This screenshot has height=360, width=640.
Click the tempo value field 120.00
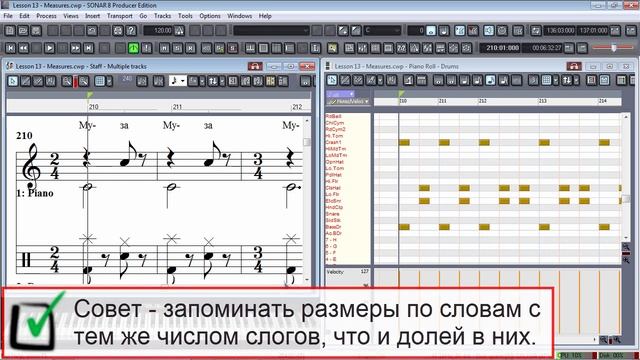point(158,31)
